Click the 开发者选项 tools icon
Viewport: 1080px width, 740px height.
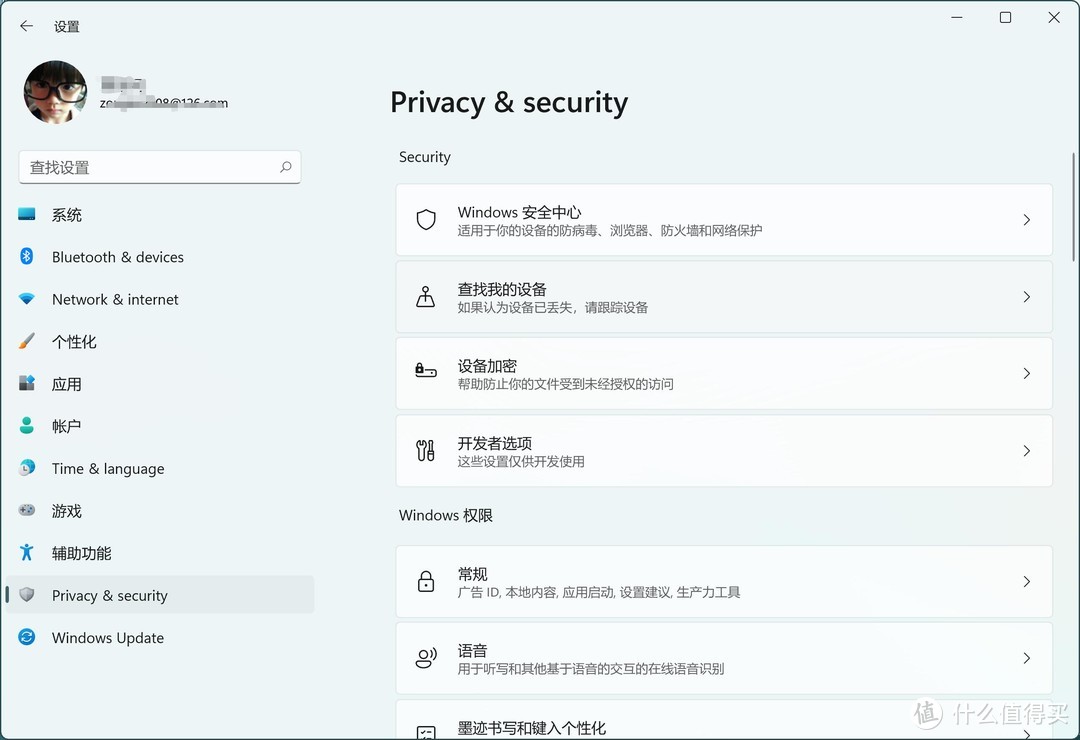[x=426, y=451]
